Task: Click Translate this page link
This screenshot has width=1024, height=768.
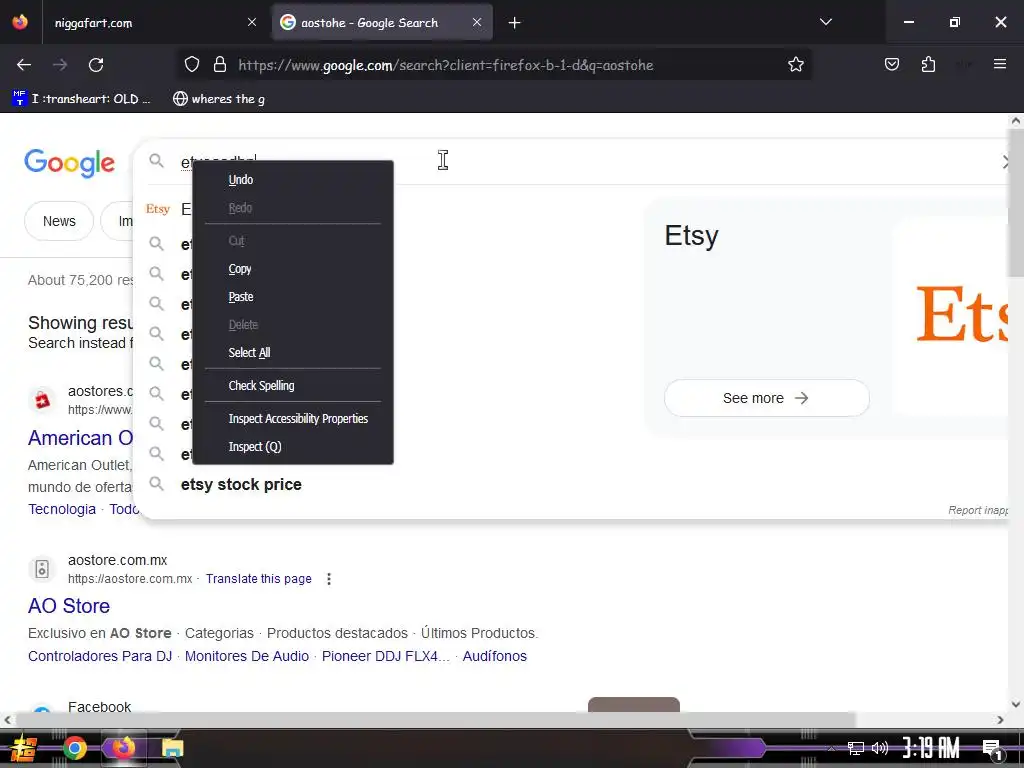Action: click(x=259, y=579)
